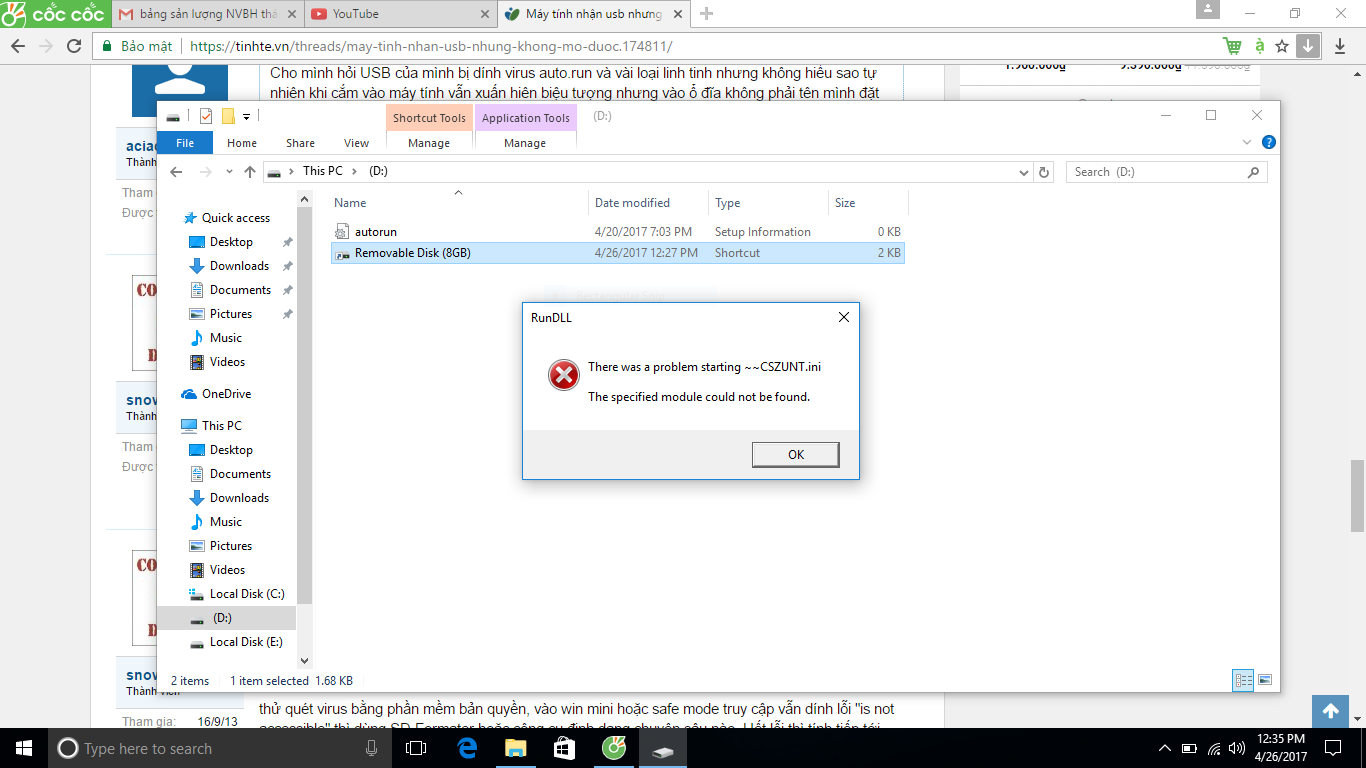Open the Customize Quick Access Toolbar dropdown
Screen dimensions: 1366x768
click(x=246, y=117)
